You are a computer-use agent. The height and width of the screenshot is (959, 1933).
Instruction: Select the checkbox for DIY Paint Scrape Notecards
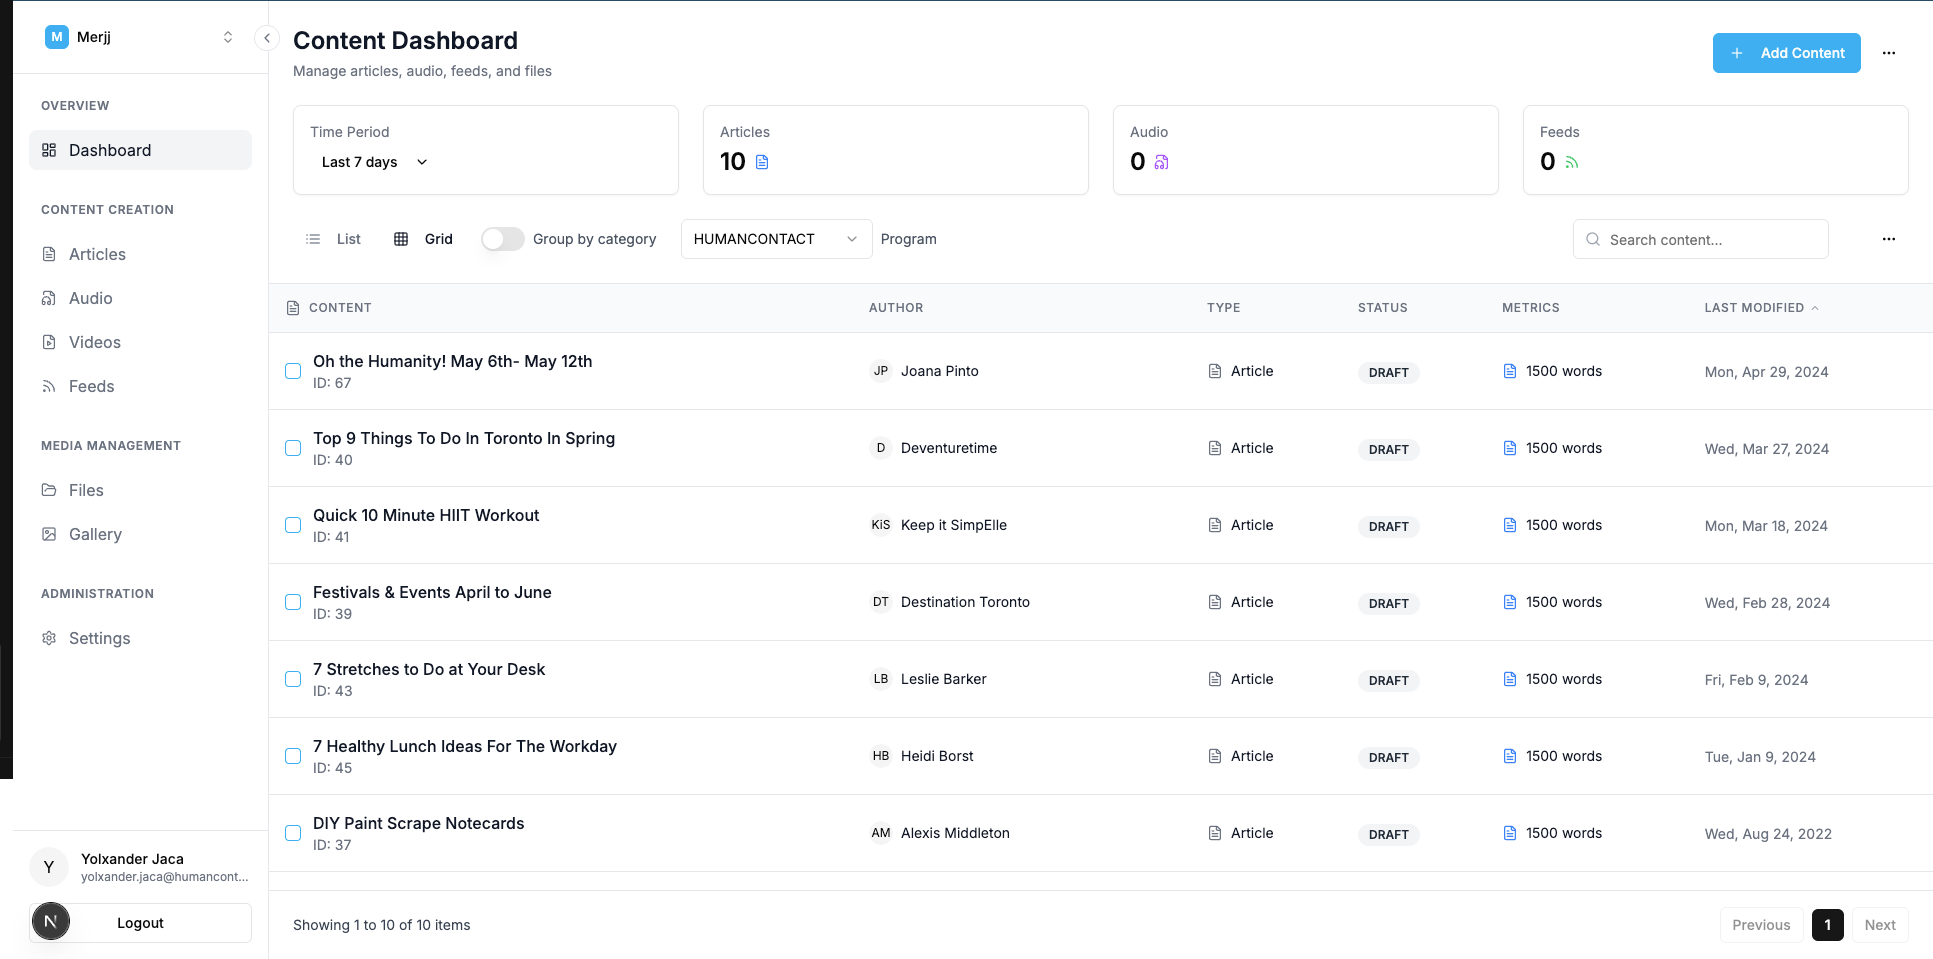coord(293,833)
